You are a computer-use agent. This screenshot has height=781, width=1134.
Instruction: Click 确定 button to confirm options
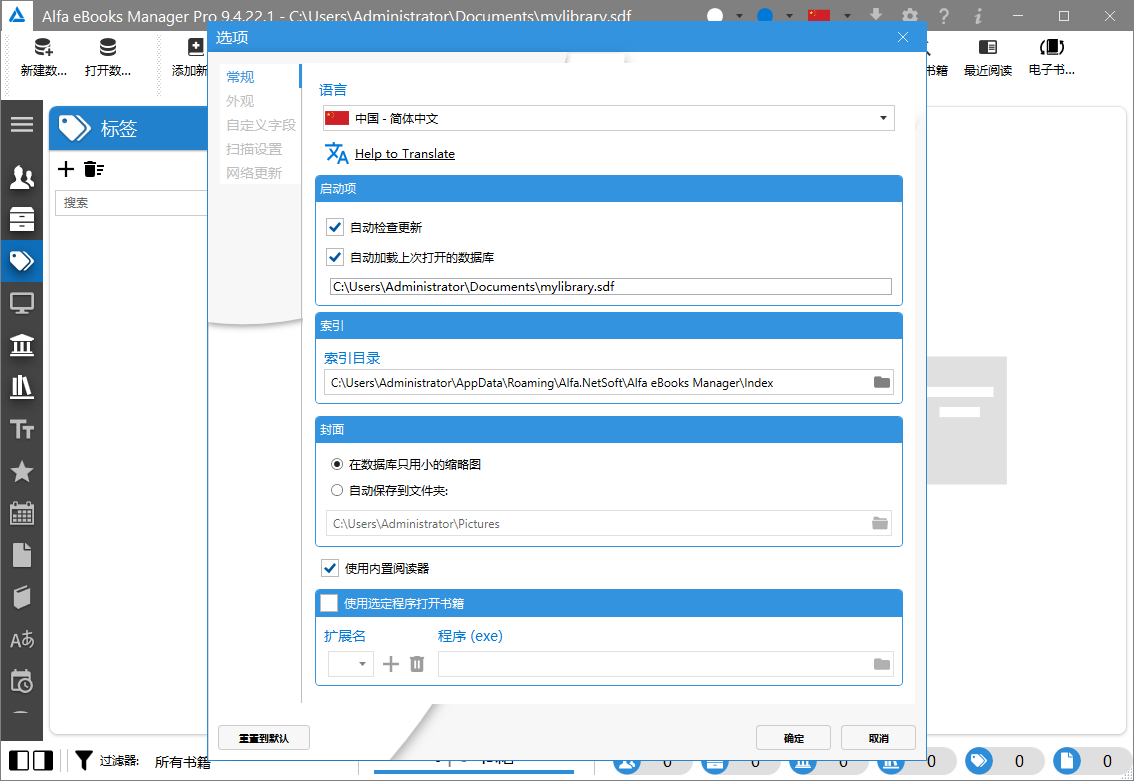[x=793, y=738]
